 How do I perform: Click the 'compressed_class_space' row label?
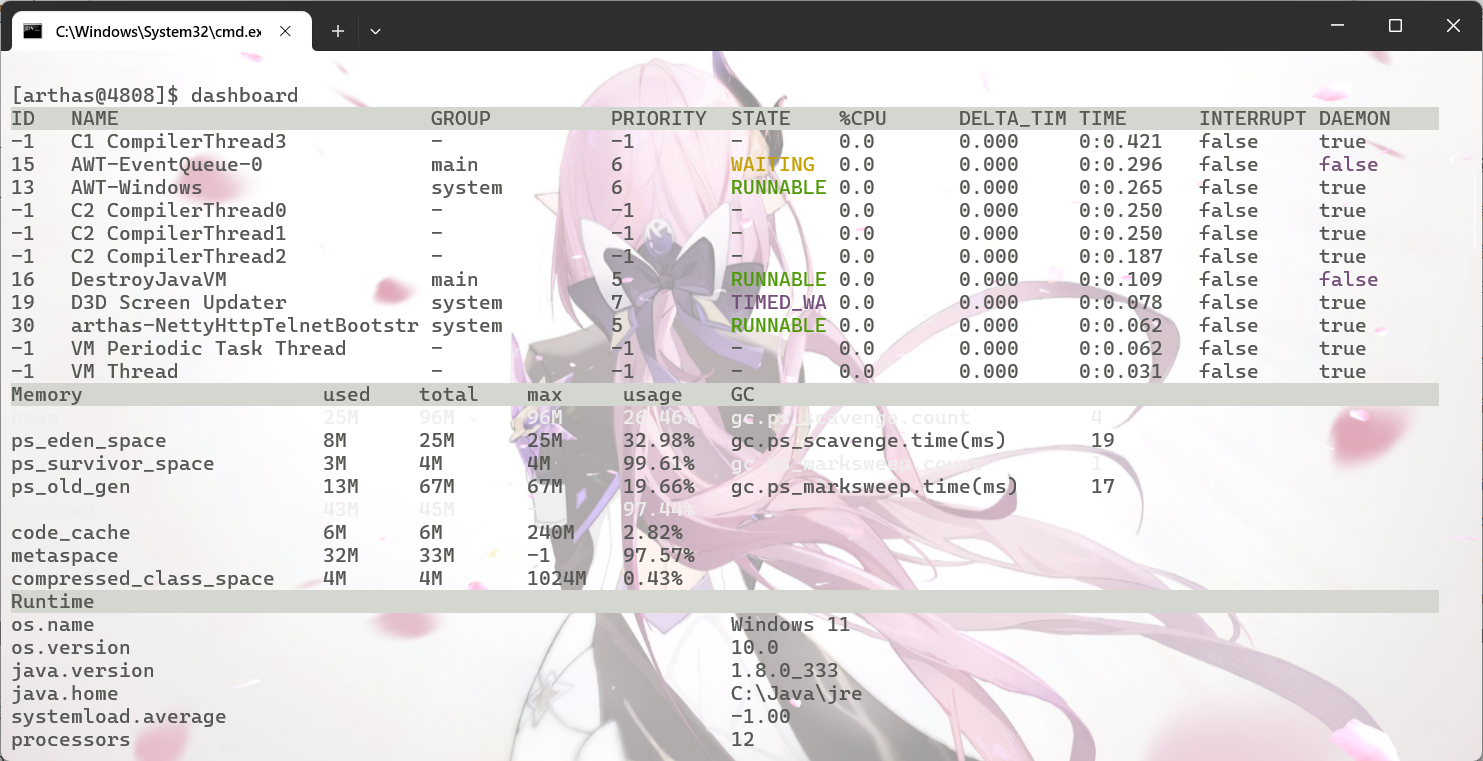point(143,579)
